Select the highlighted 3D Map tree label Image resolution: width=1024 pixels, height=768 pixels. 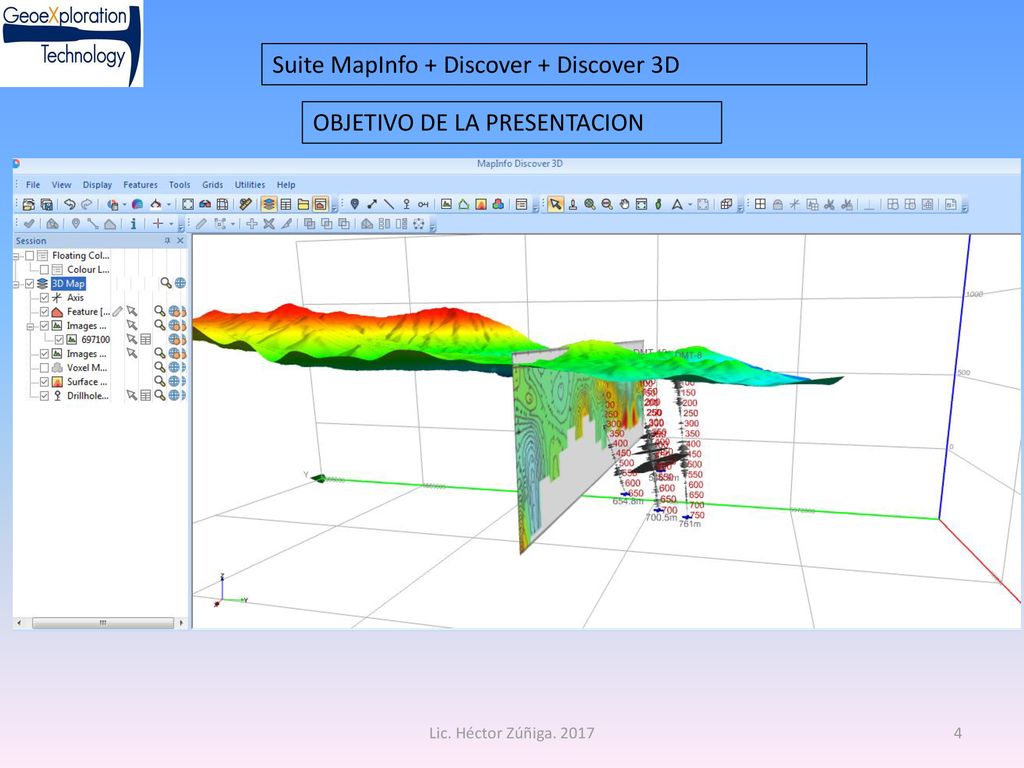click(x=69, y=283)
